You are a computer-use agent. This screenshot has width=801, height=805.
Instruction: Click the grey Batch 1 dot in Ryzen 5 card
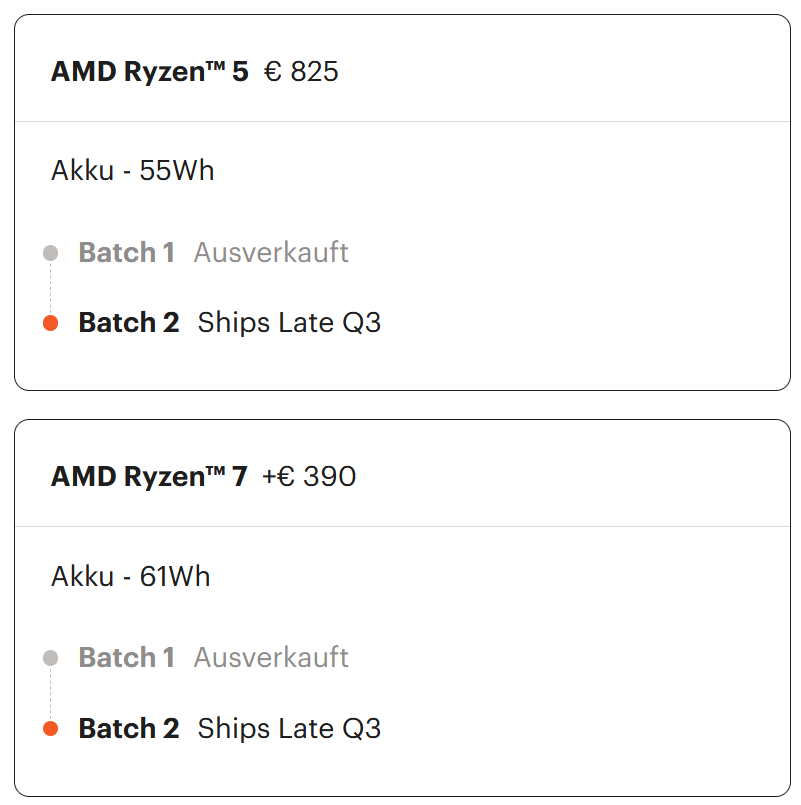(x=51, y=253)
